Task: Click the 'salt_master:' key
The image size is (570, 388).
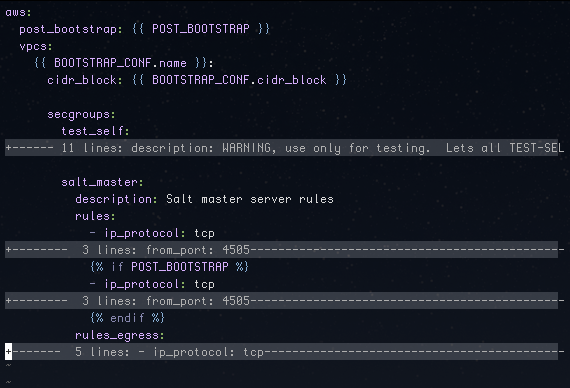Action: coord(102,182)
